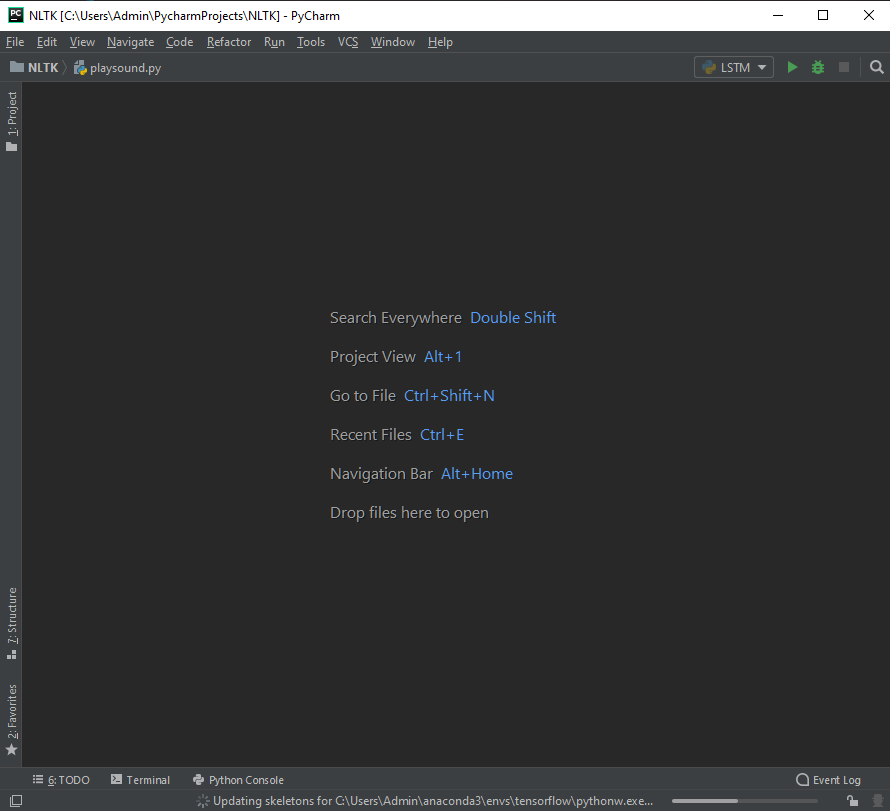The height and width of the screenshot is (811, 890).
Task: Click the Ctrl+Shift+N shortcut text
Action: 449,396
